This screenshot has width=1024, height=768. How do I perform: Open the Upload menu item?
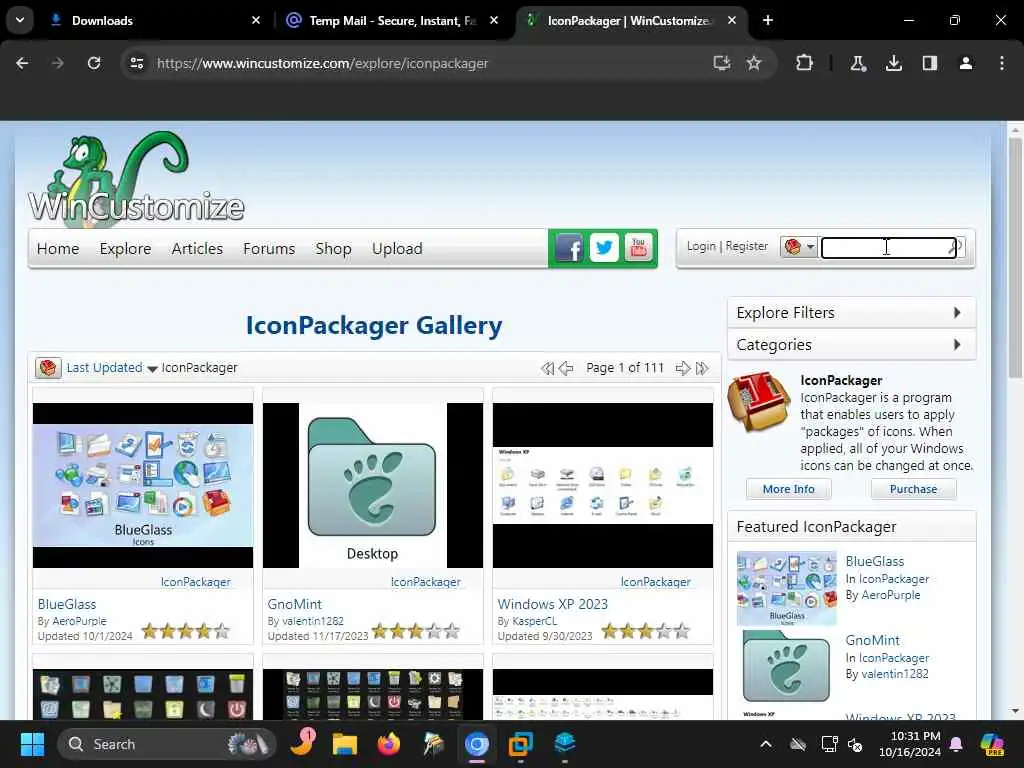tap(397, 248)
